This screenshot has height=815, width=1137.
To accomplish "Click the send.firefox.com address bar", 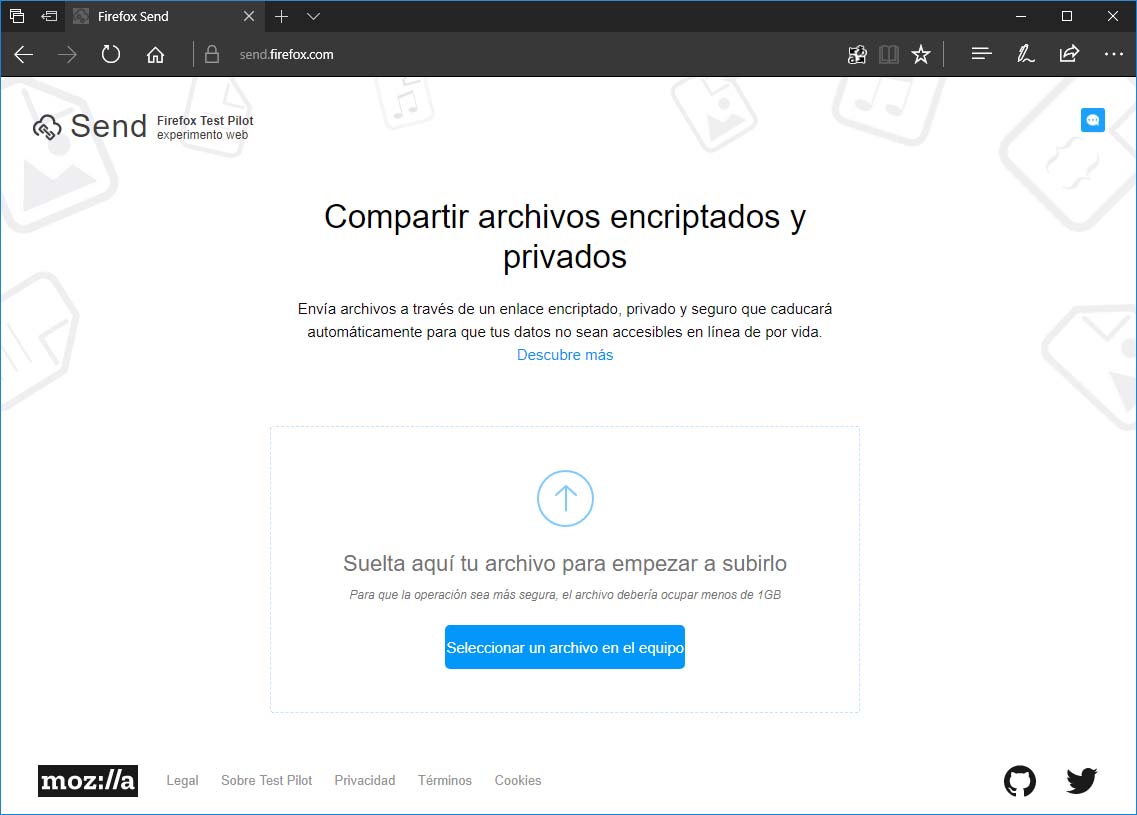I will (286, 54).
